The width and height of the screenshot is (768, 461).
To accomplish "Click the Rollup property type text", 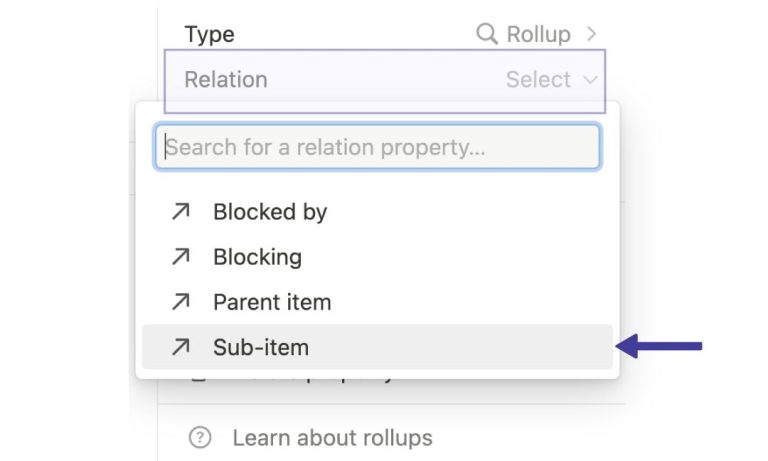I will click(x=538, y=34).
